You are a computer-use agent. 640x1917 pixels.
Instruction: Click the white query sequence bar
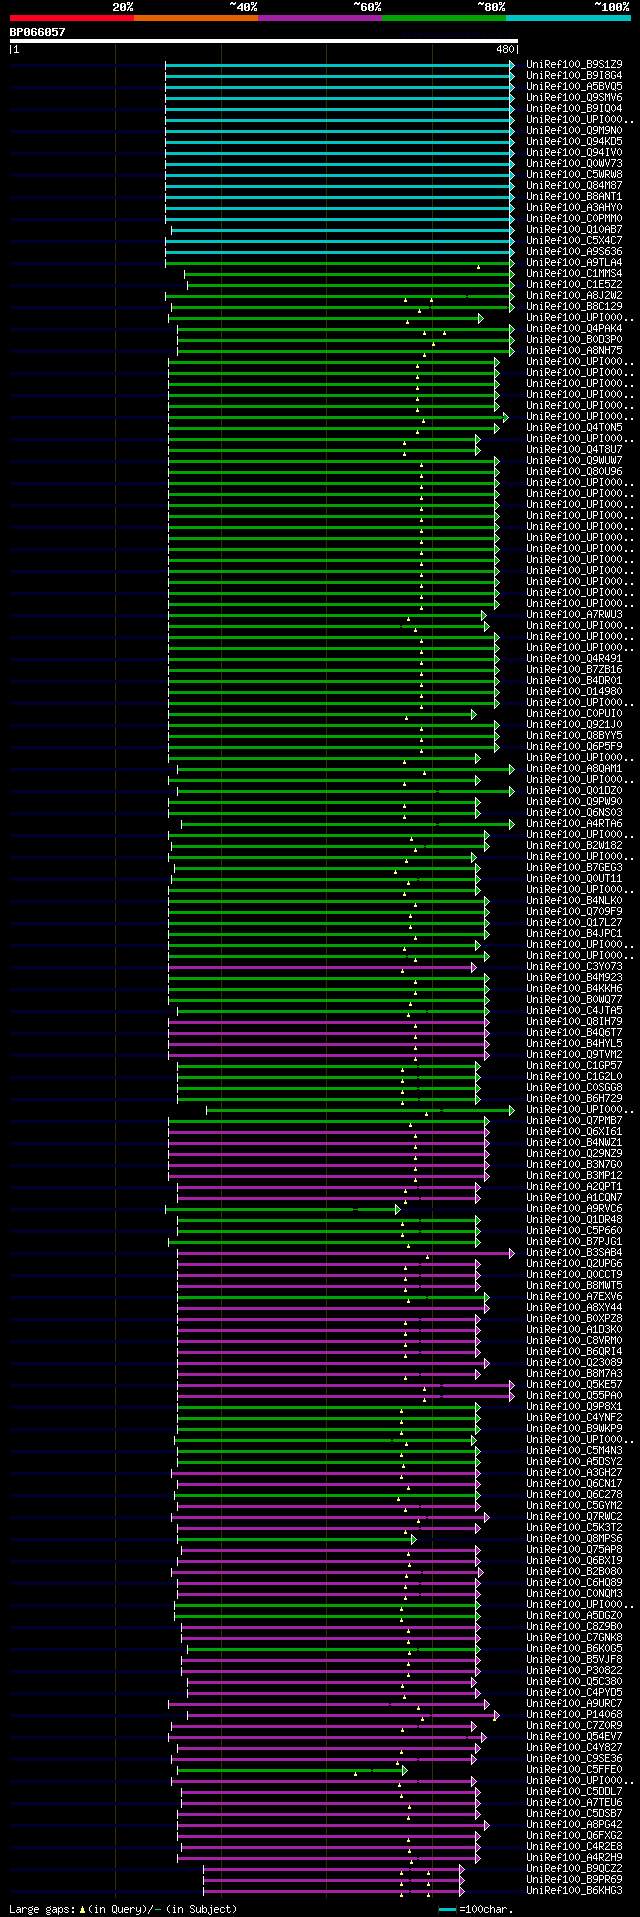(264, 41)
